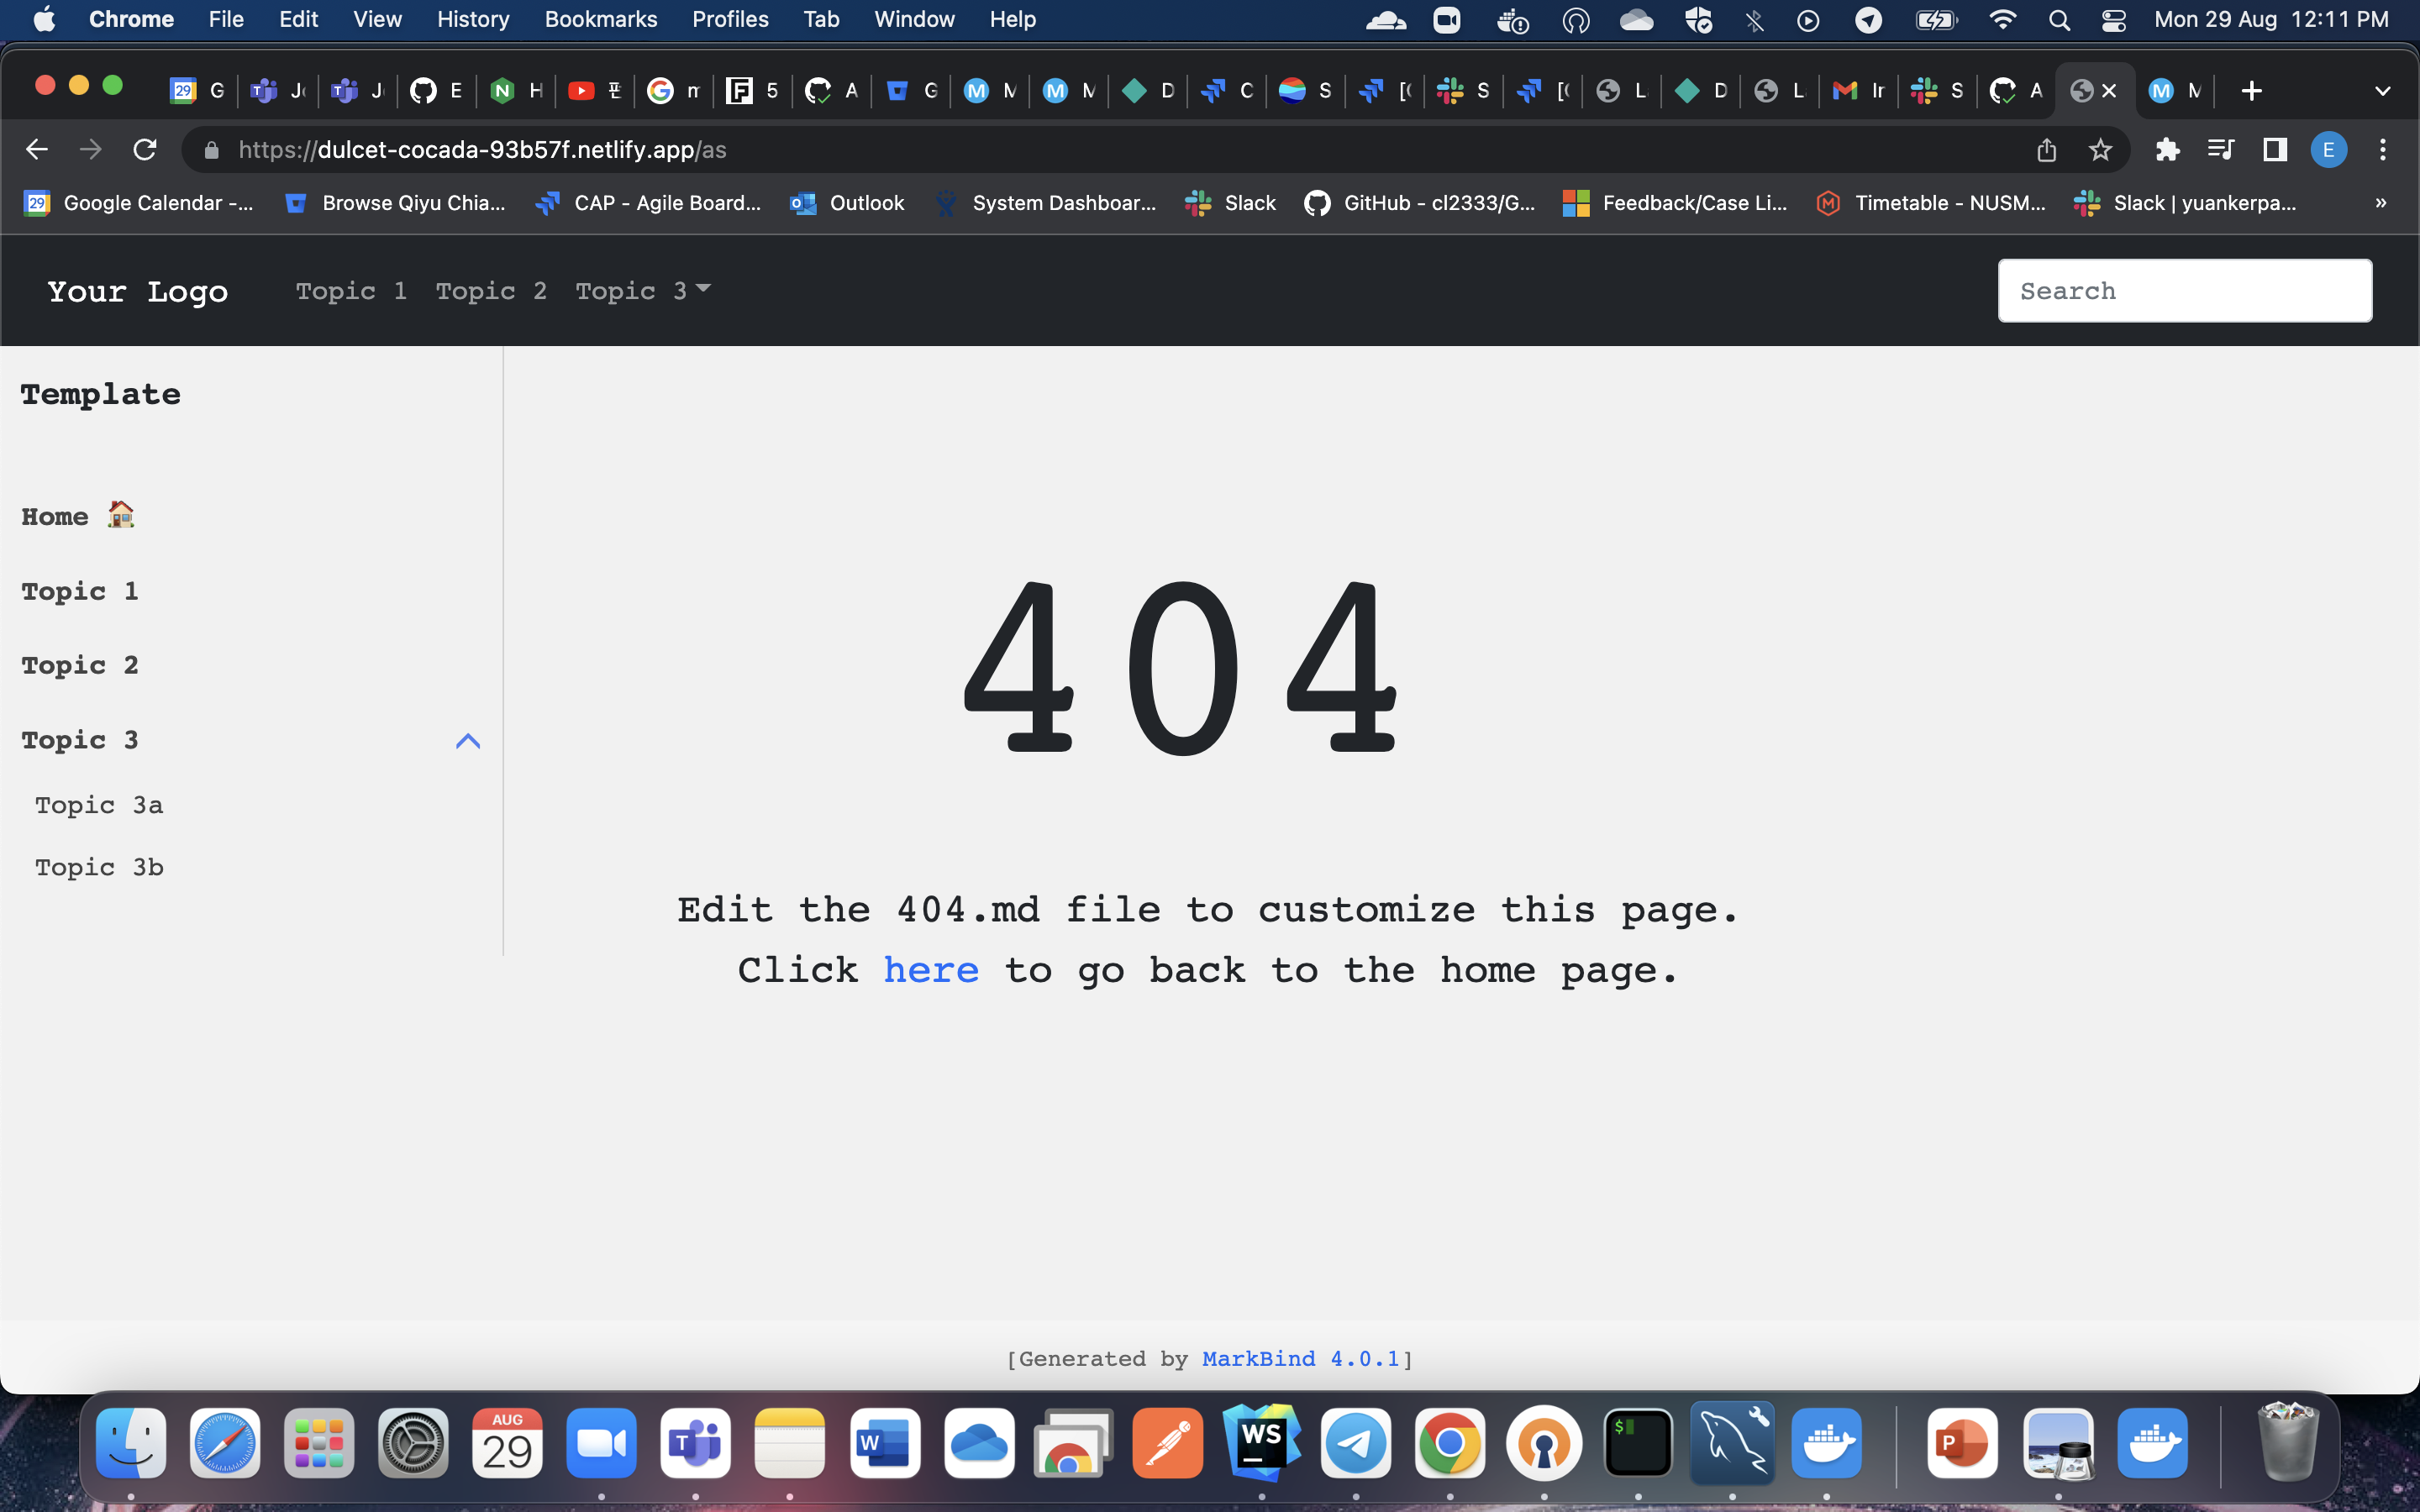Click the browser reload button
The image size is (2420, 1512).
click(x=145, y=150)
